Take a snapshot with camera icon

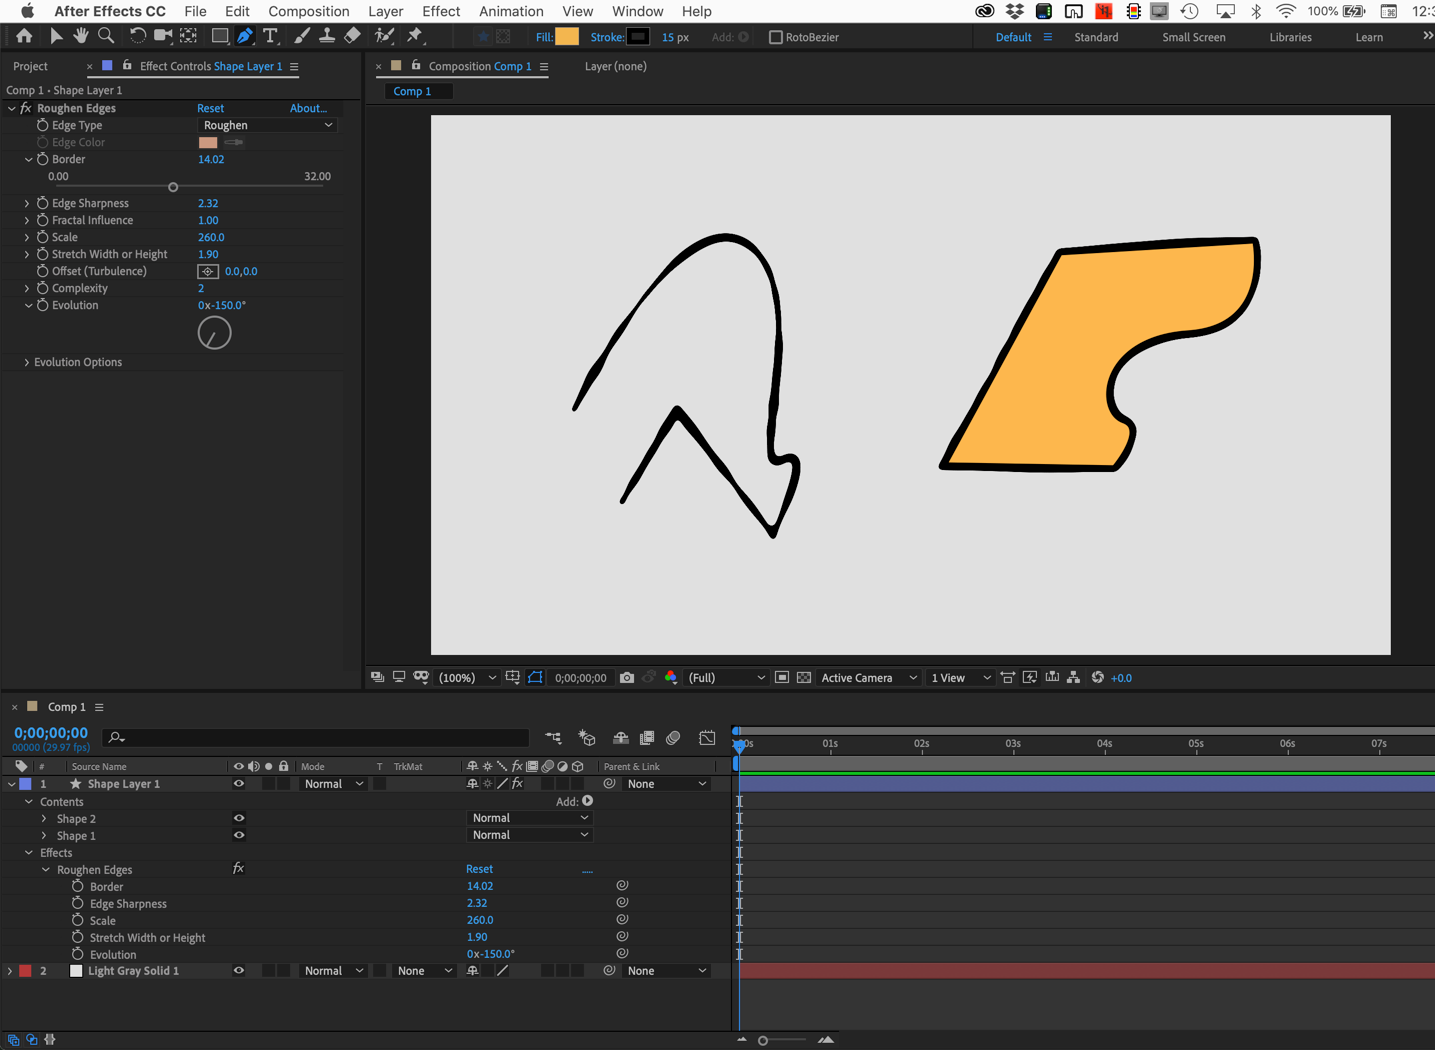click(627, 678)
